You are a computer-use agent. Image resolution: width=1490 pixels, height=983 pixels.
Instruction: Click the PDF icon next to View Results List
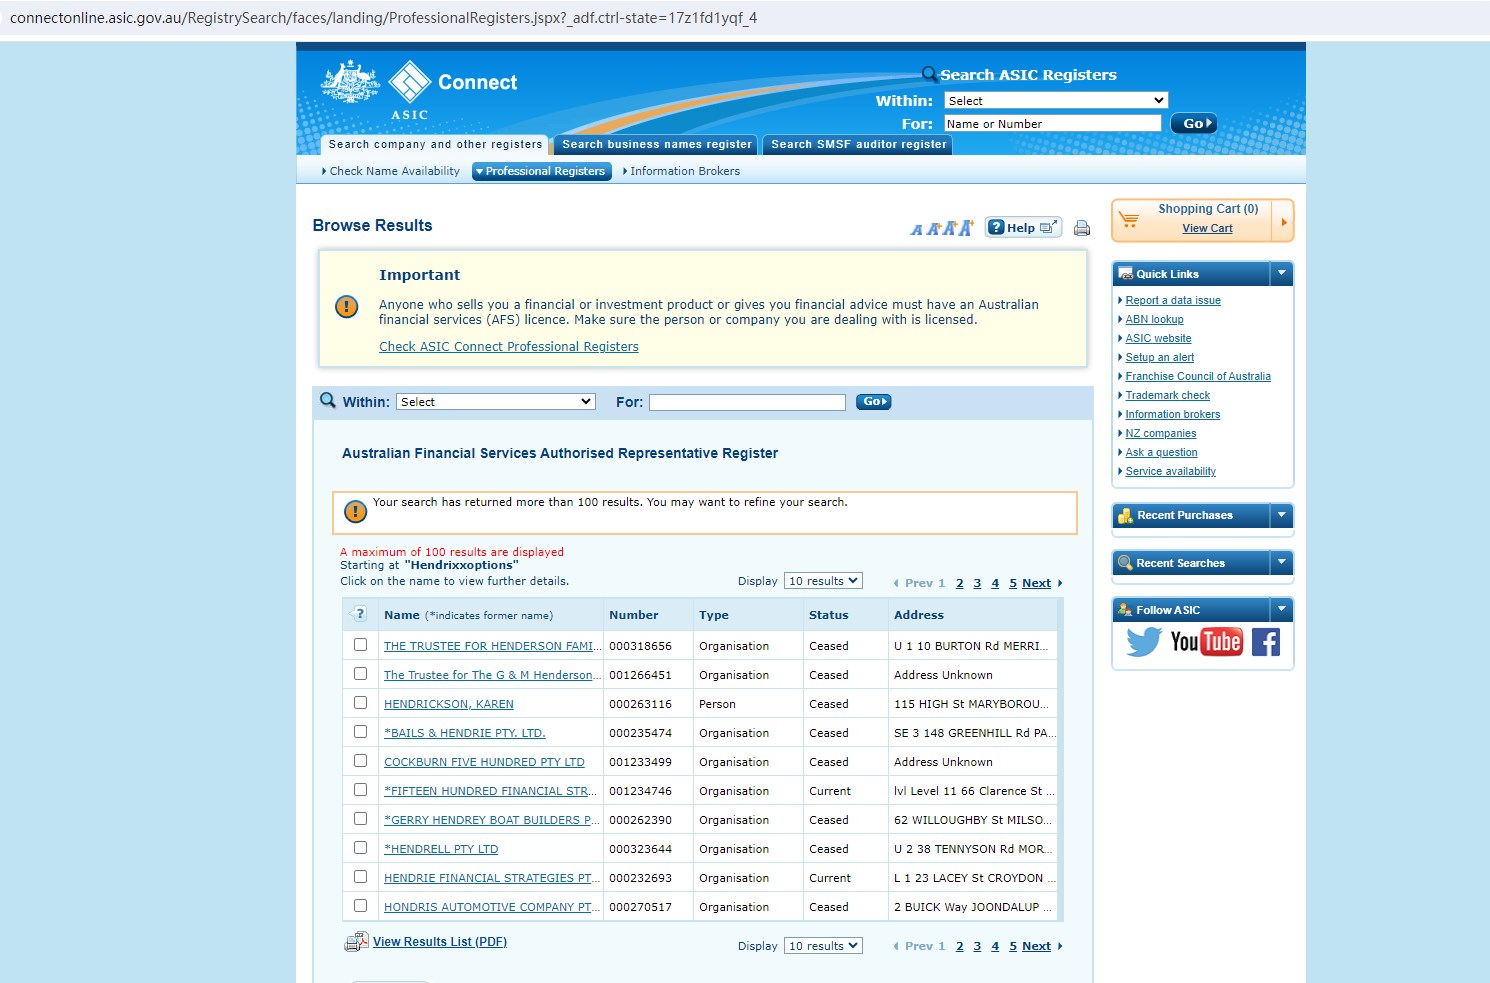pyautogui.click(x=356, y=942)
